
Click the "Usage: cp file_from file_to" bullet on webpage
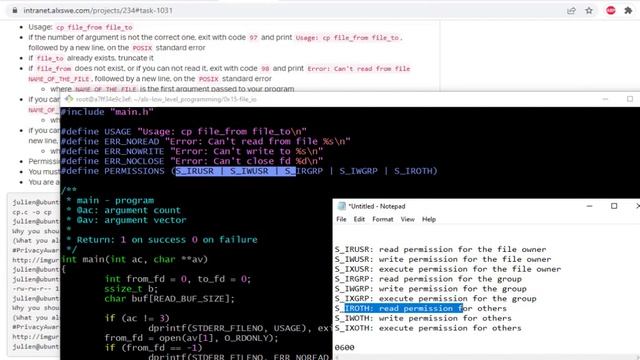(80, 27)
